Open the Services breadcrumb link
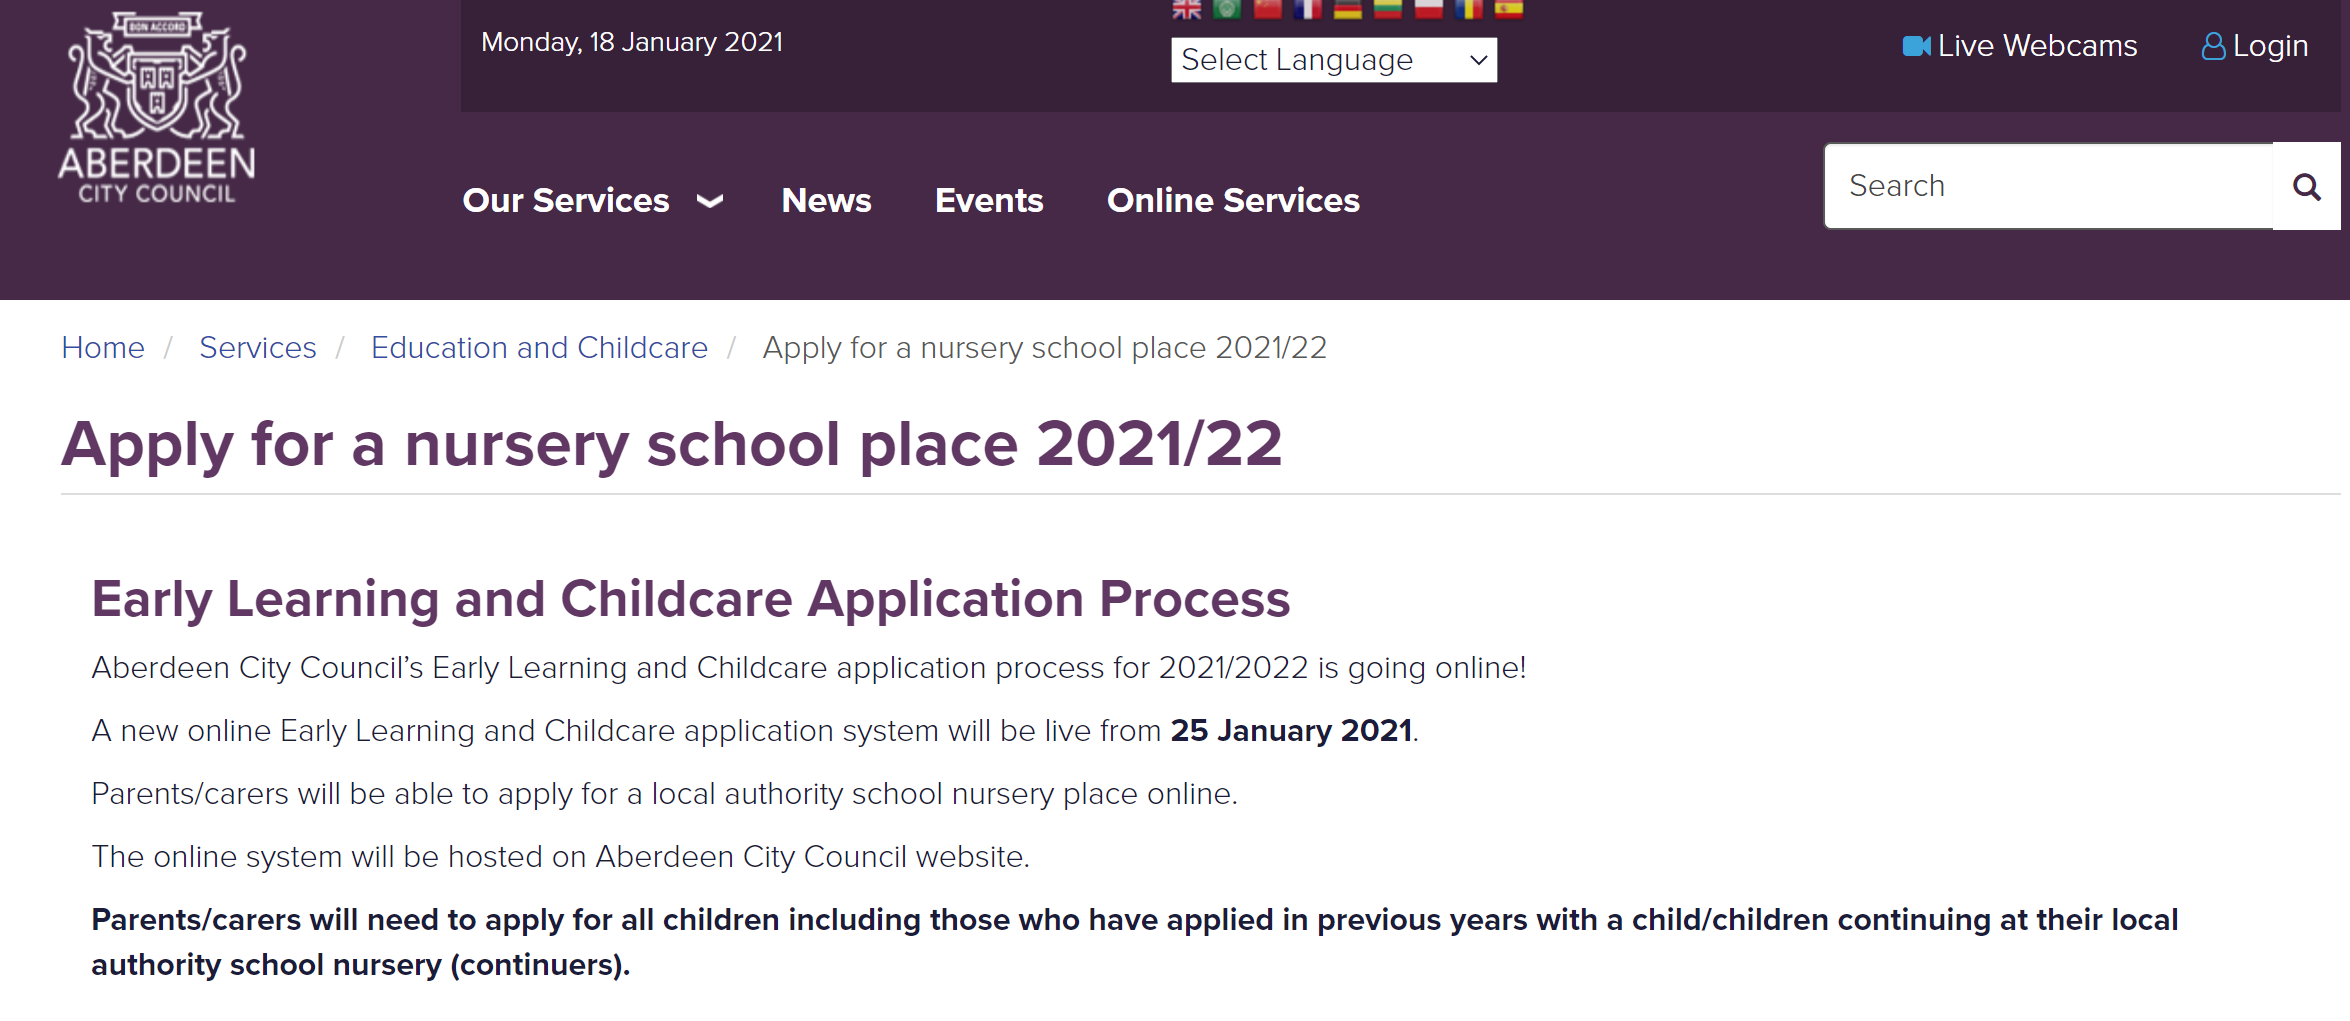Viewport: 2350px width, 1021px height. (x=258, y=347)
